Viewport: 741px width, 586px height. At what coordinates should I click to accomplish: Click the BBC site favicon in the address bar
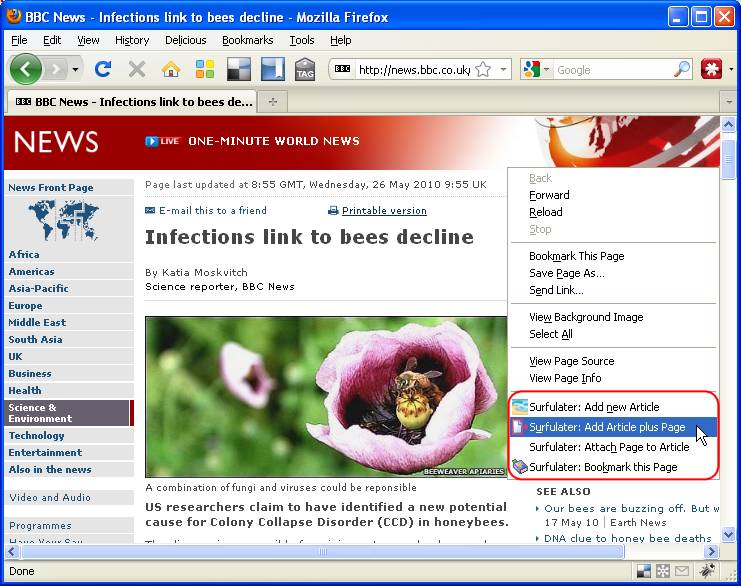[343, 69]
